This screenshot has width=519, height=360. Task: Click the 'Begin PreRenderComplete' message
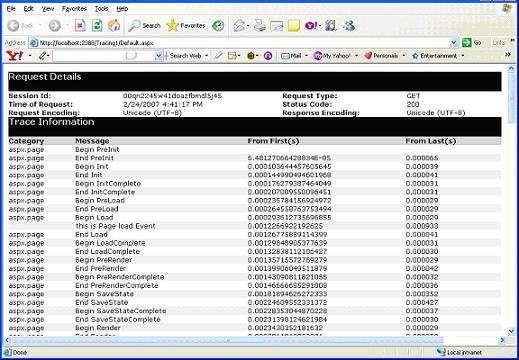coord(120,277)
